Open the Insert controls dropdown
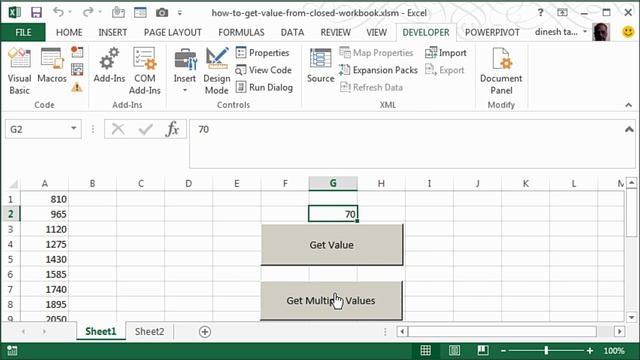The height and width of the screenshot is (360, 640). (184, 71)
